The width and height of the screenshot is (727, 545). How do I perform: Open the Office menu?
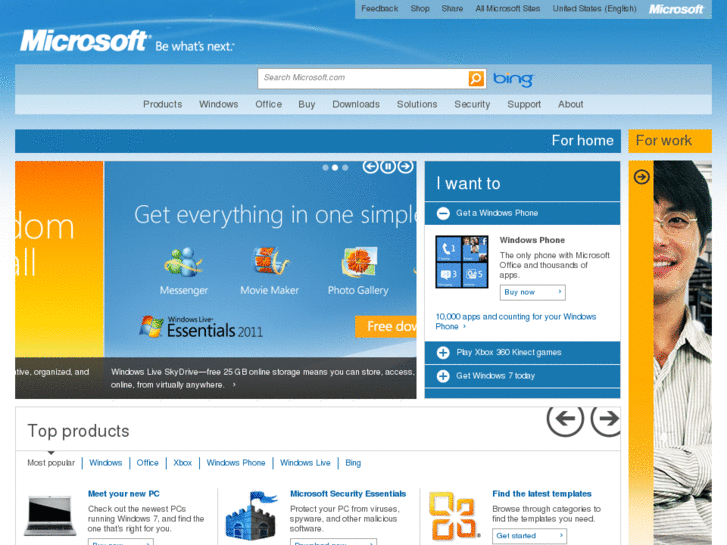(x=268, y=104)
